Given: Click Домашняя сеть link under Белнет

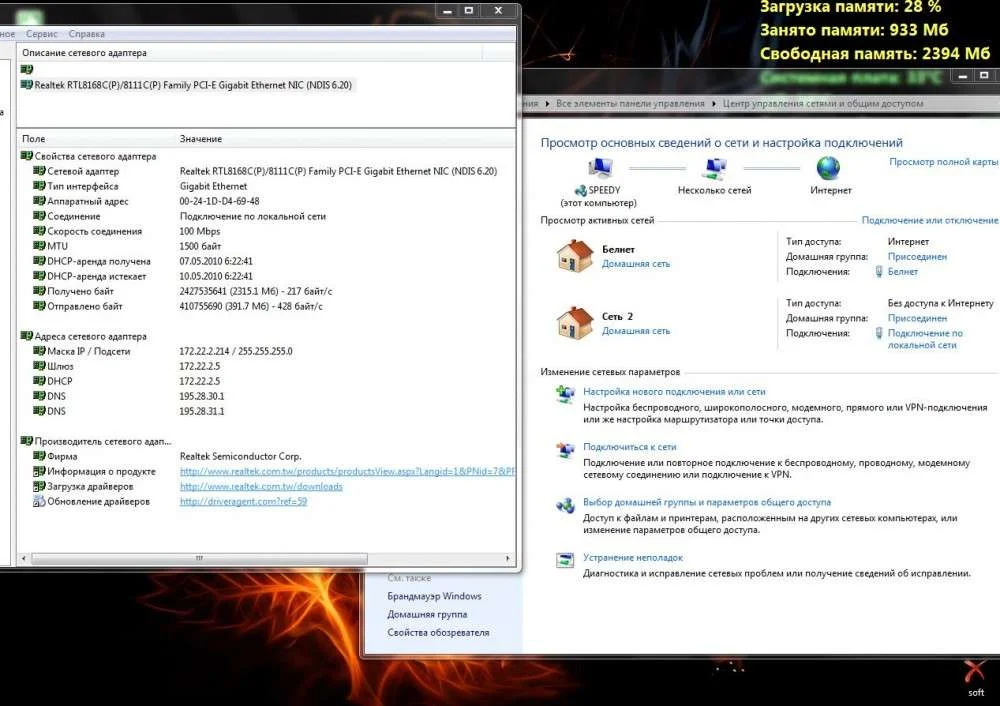Looking at the screenshot, I should coord(636,263).
